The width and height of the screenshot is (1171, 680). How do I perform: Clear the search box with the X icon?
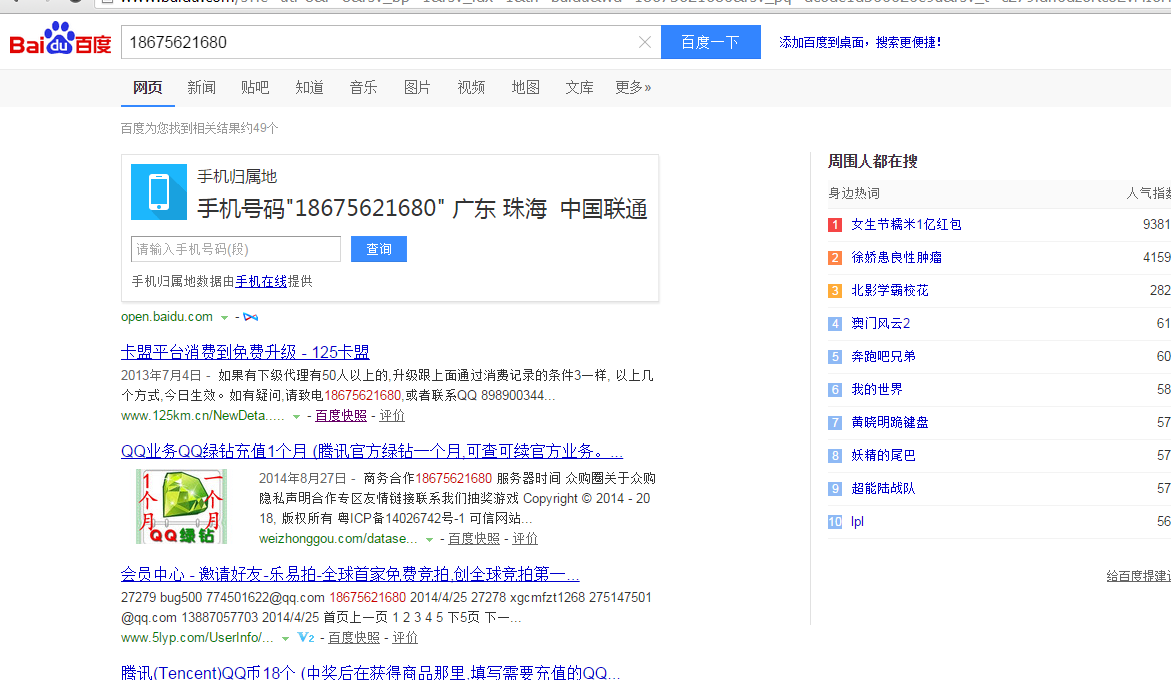[645, 43]
